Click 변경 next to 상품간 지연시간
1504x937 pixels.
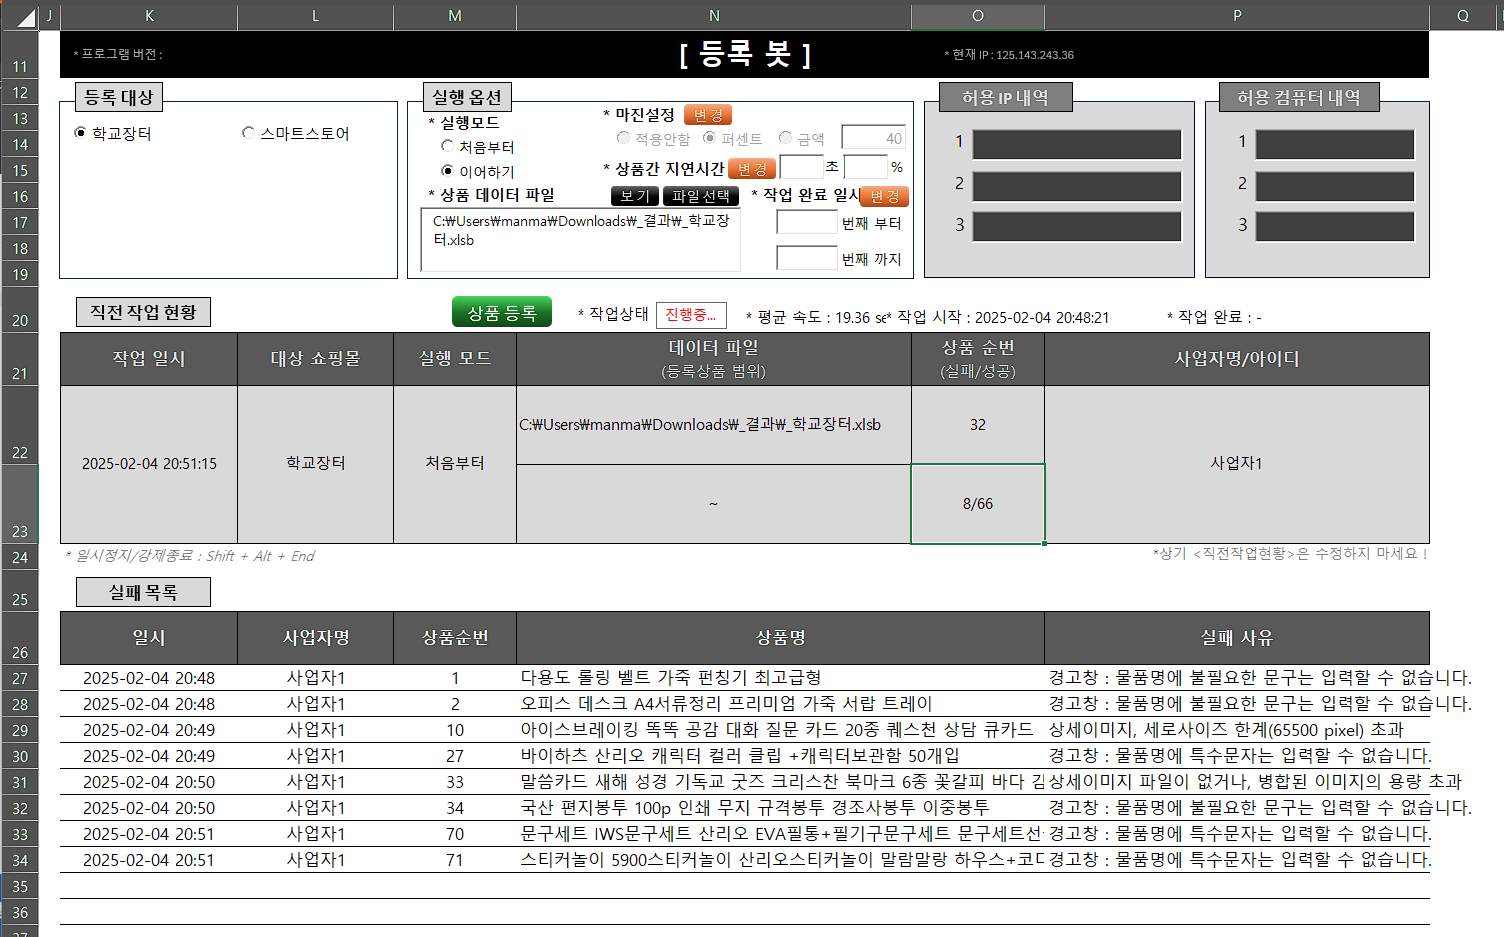pos(751,168)
